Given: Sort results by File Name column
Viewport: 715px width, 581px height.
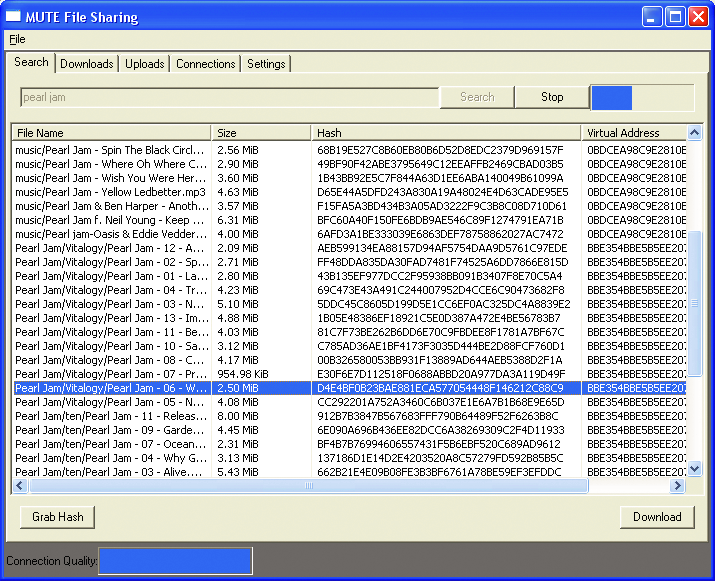Looking at the screenshot, I should [111, 133].
